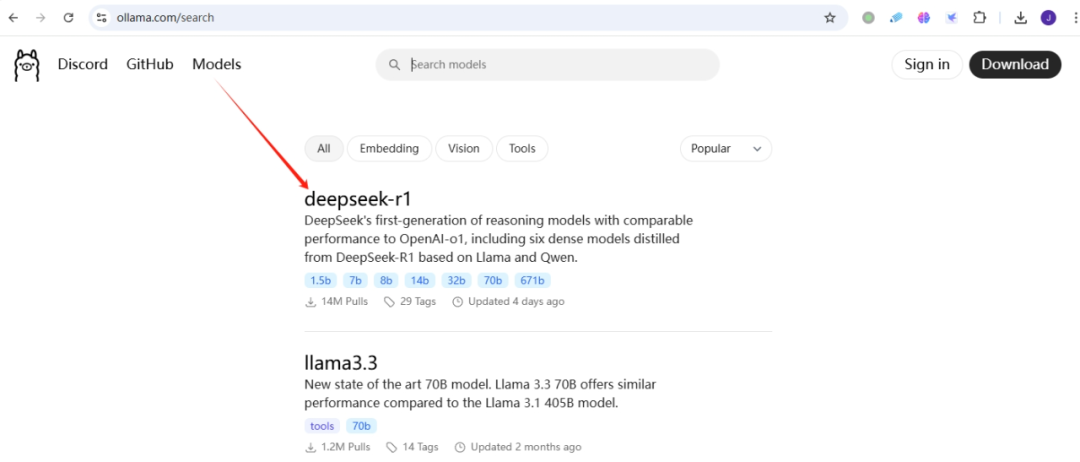Go back using the browser back arrow
Screen dimensions: 1080x462
13,17
